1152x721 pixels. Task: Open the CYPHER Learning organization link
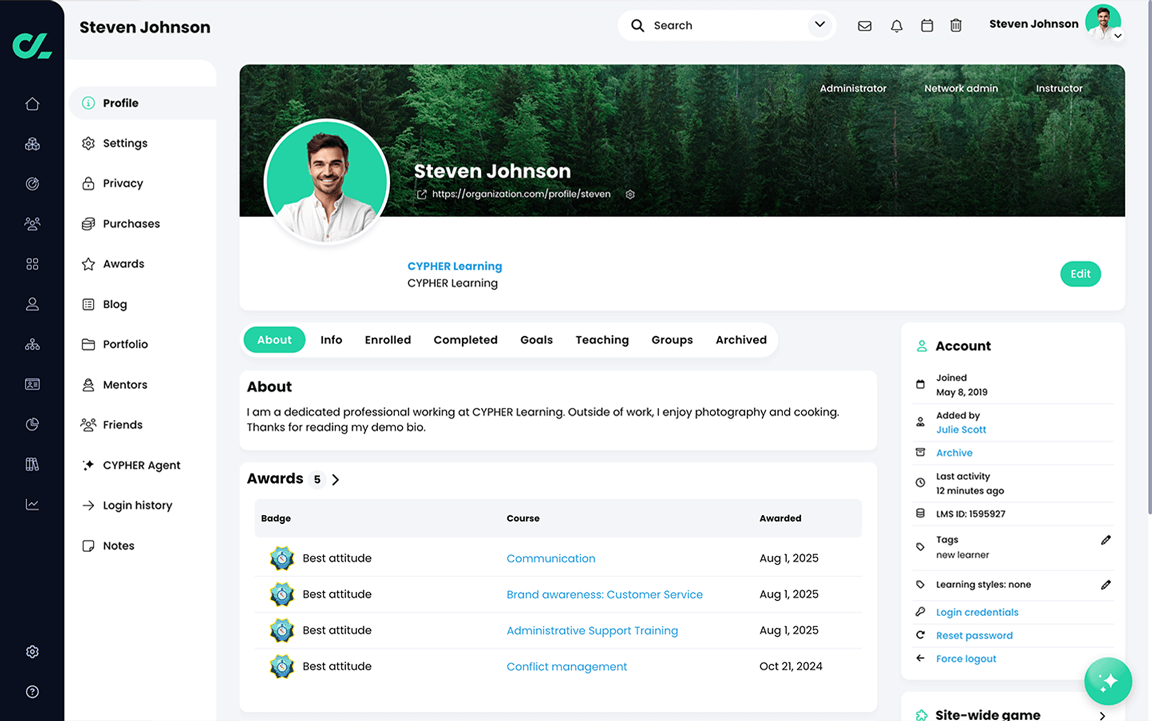pos(455,266)
